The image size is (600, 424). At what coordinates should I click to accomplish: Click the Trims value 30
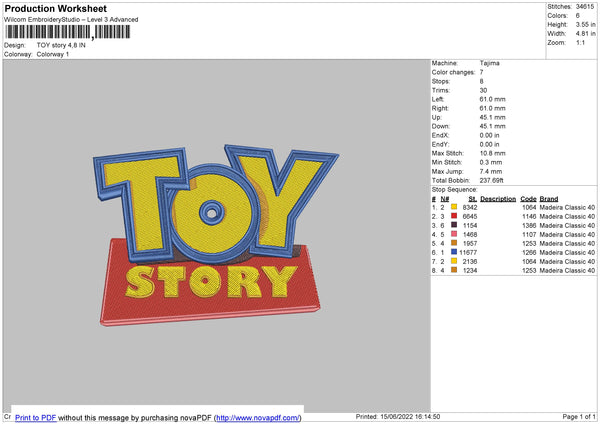483,90
